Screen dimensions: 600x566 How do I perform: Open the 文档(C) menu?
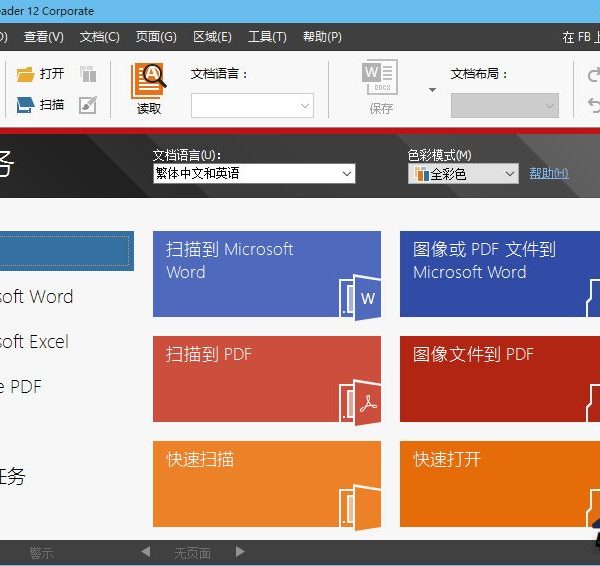click(x=99, y=37)
